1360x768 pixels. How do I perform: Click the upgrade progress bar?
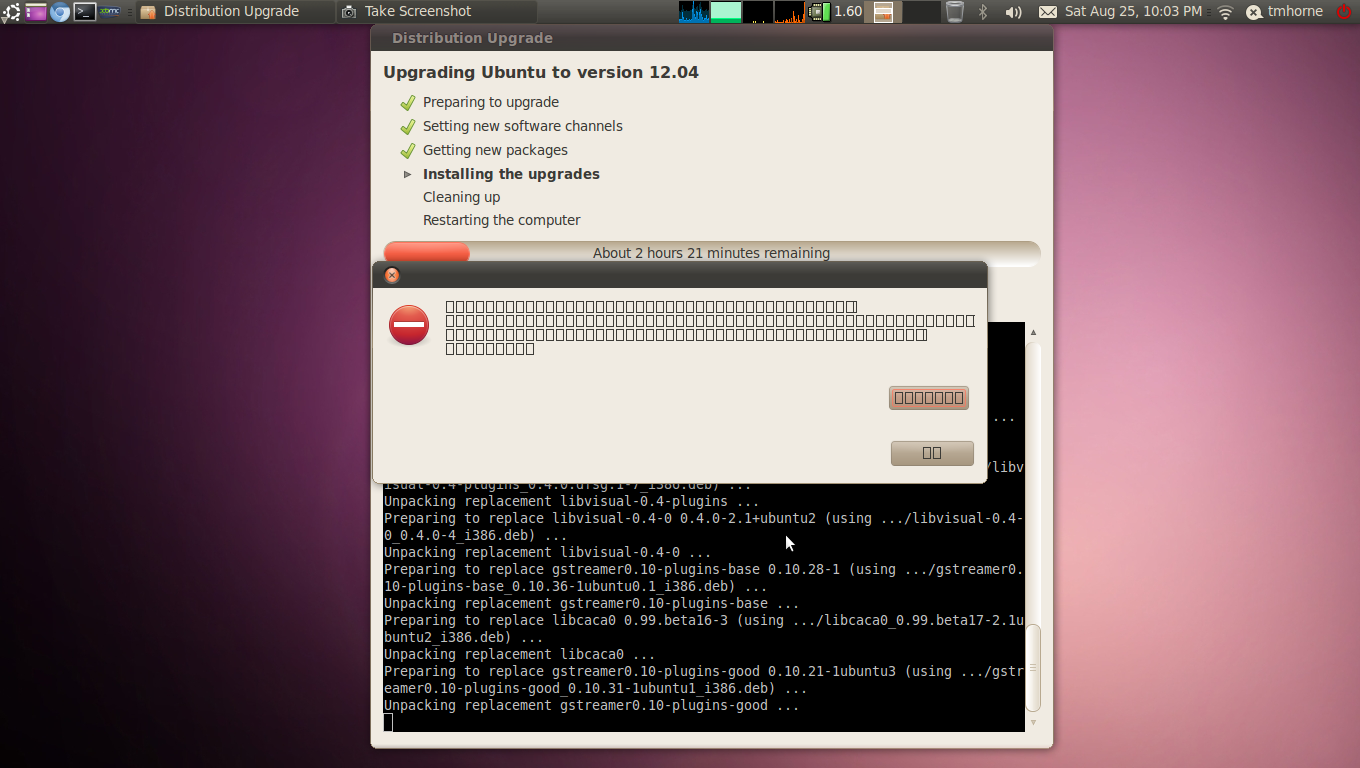pos(712,253)
